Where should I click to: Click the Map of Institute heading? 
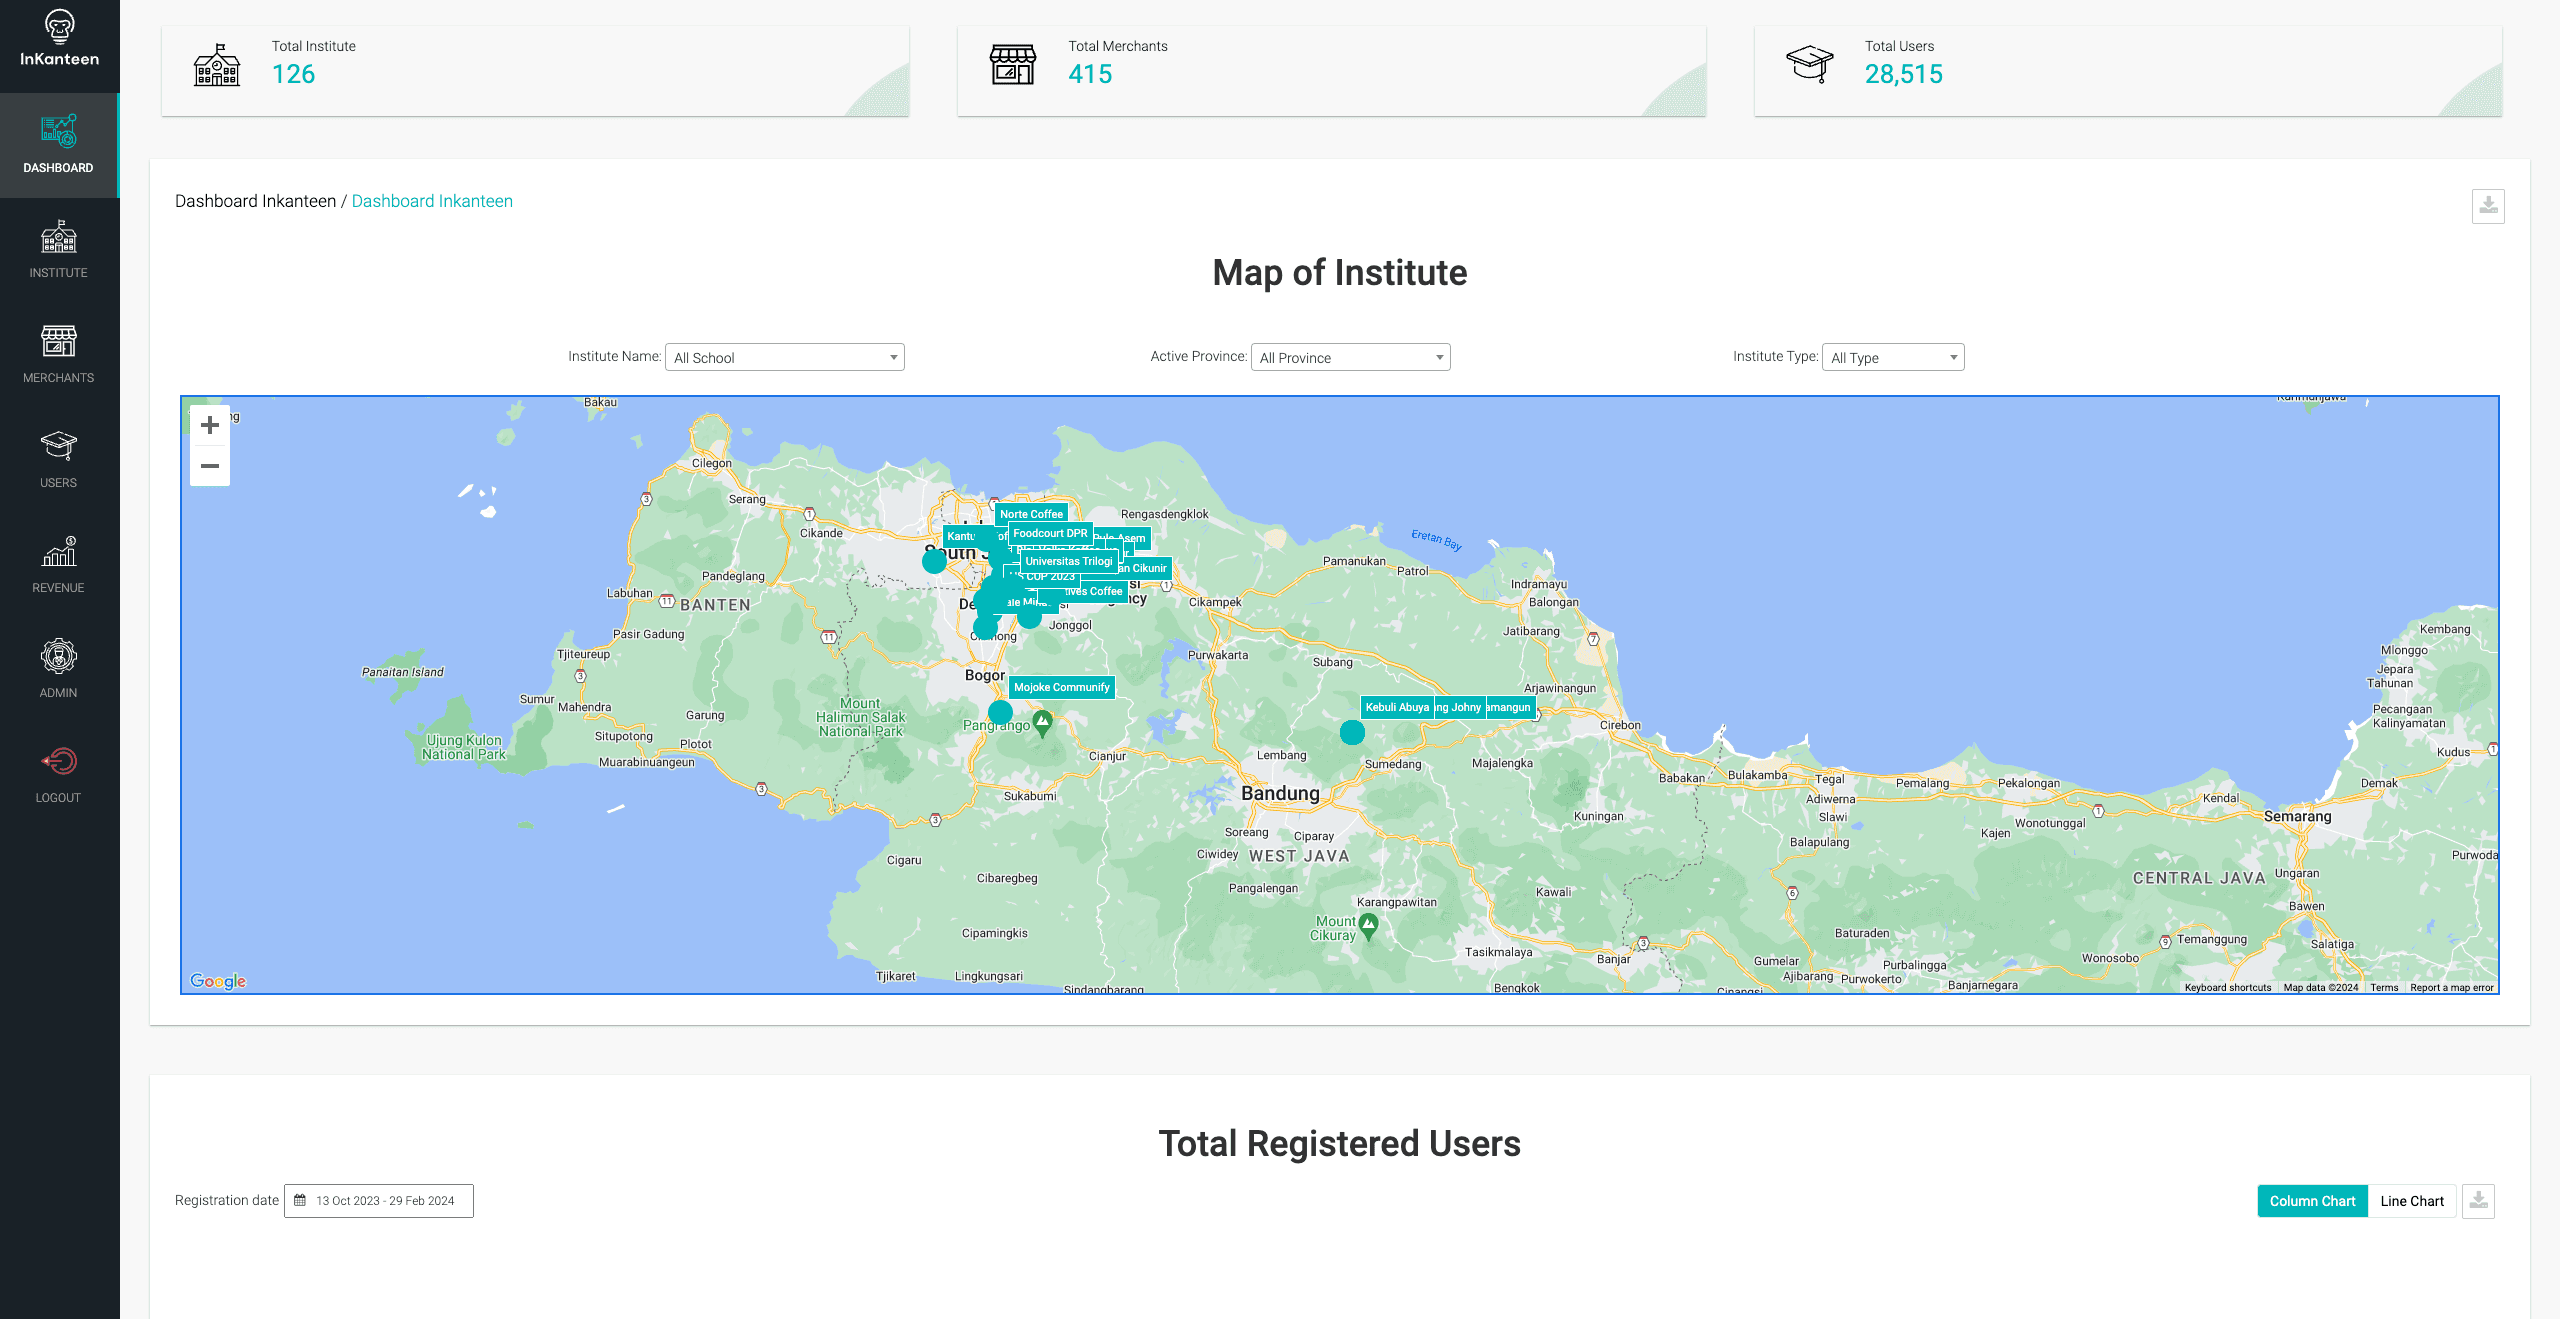pyautogui.click(x=1340, y=273)
